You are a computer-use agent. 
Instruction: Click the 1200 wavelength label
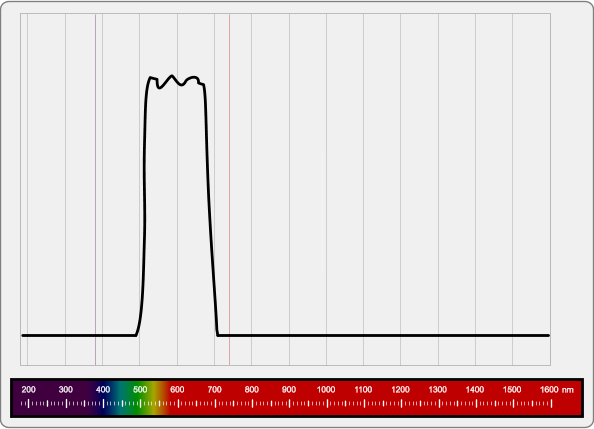point(400,390)
